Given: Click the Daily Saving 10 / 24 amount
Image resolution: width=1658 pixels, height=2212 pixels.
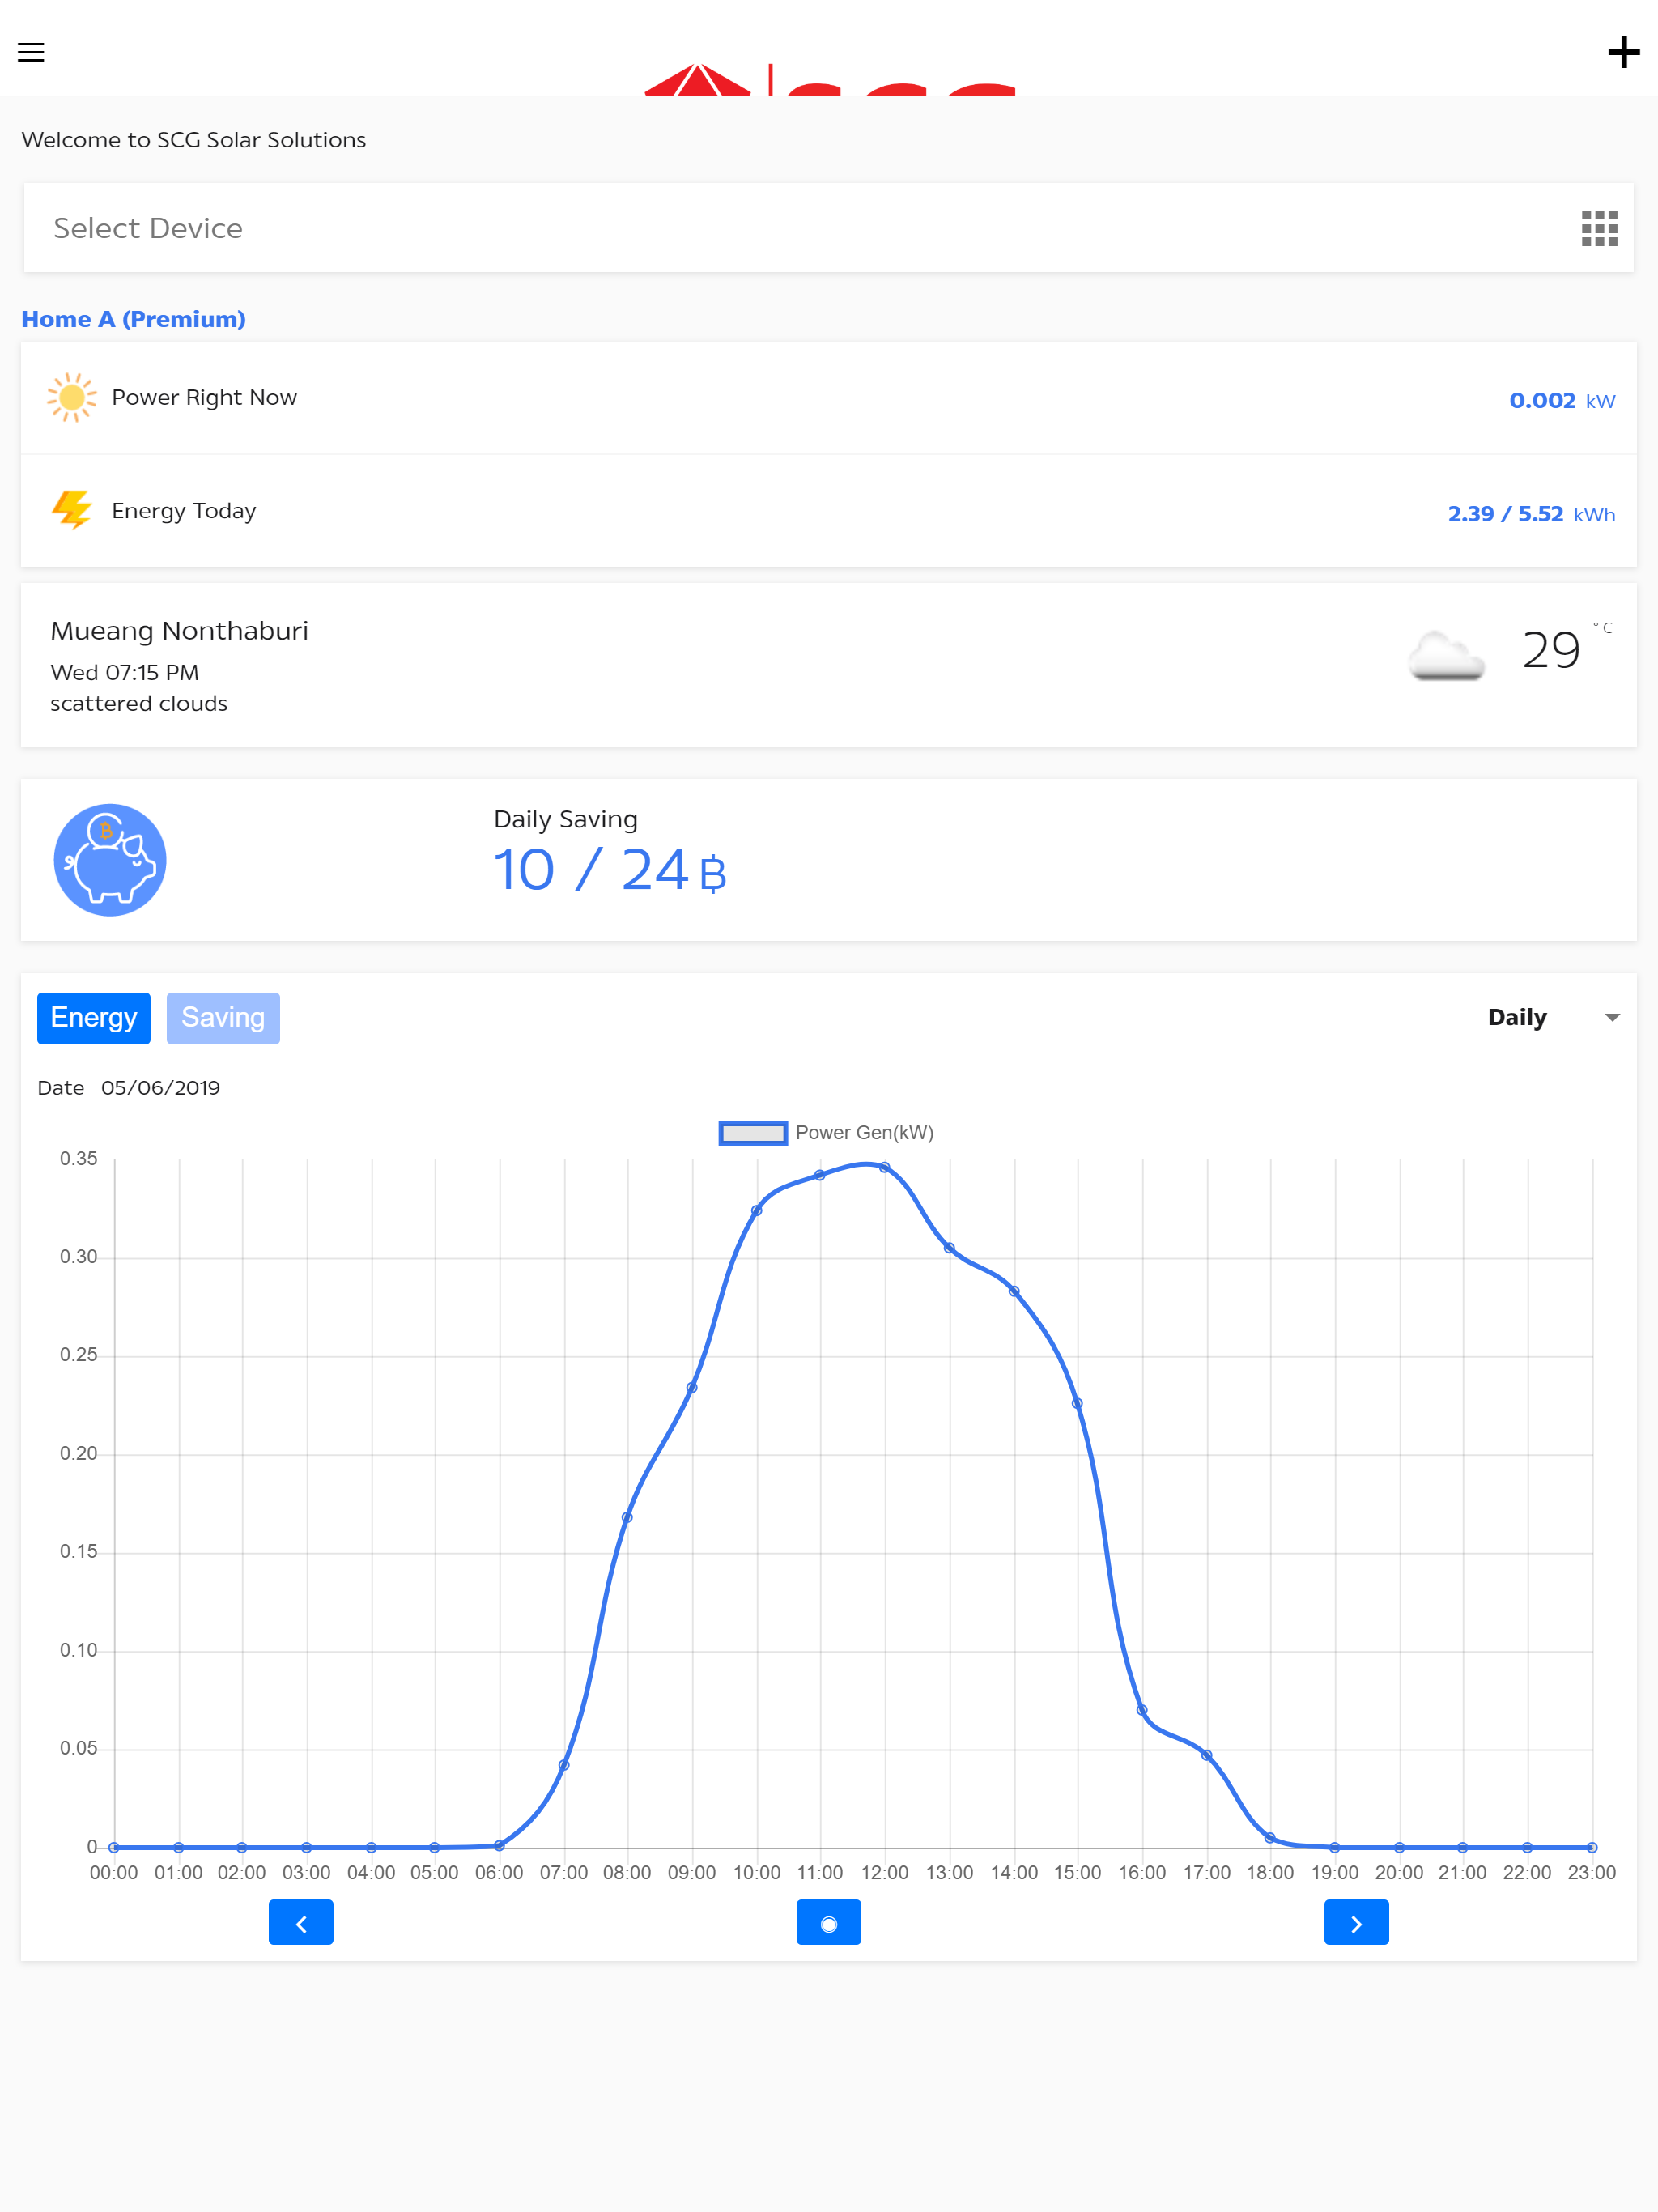Looking at the screenshot, I should [x=609, y=870].
